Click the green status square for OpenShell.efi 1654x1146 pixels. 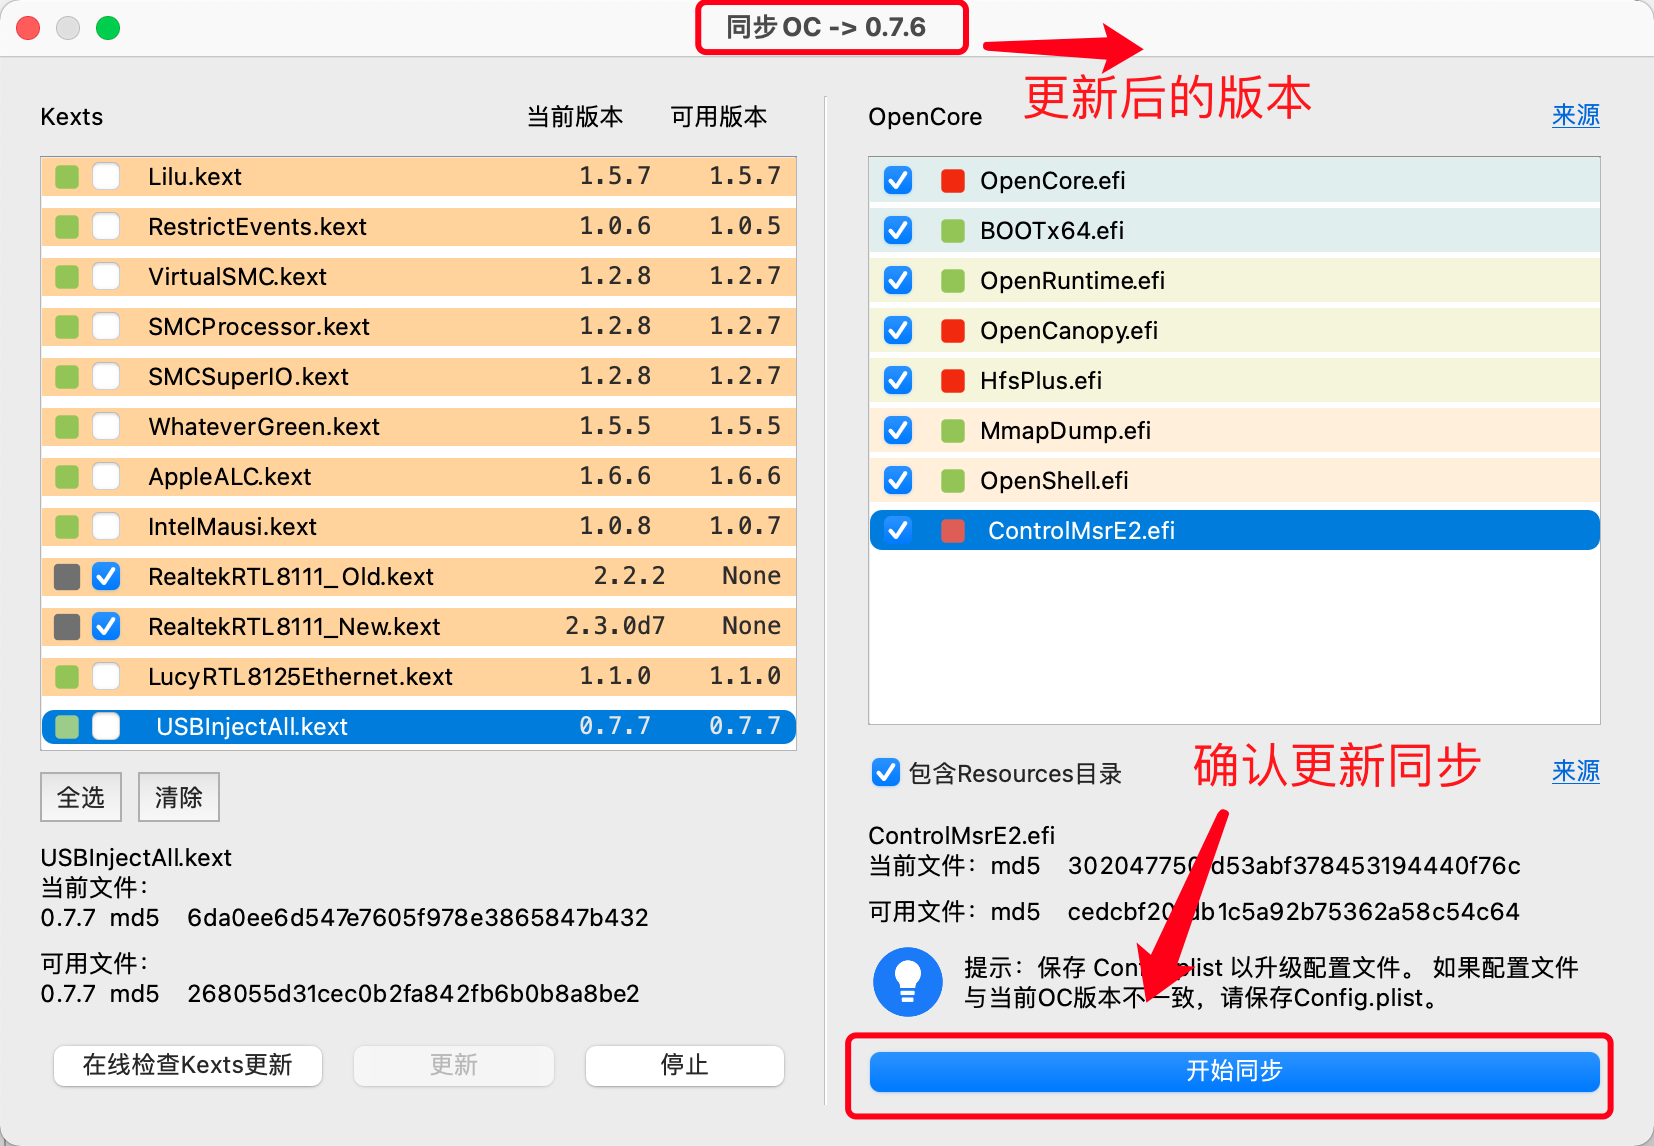953,481
